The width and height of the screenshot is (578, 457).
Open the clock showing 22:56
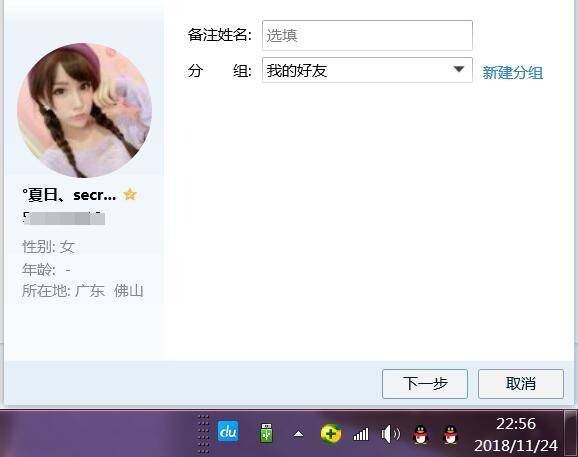(516, 435)
